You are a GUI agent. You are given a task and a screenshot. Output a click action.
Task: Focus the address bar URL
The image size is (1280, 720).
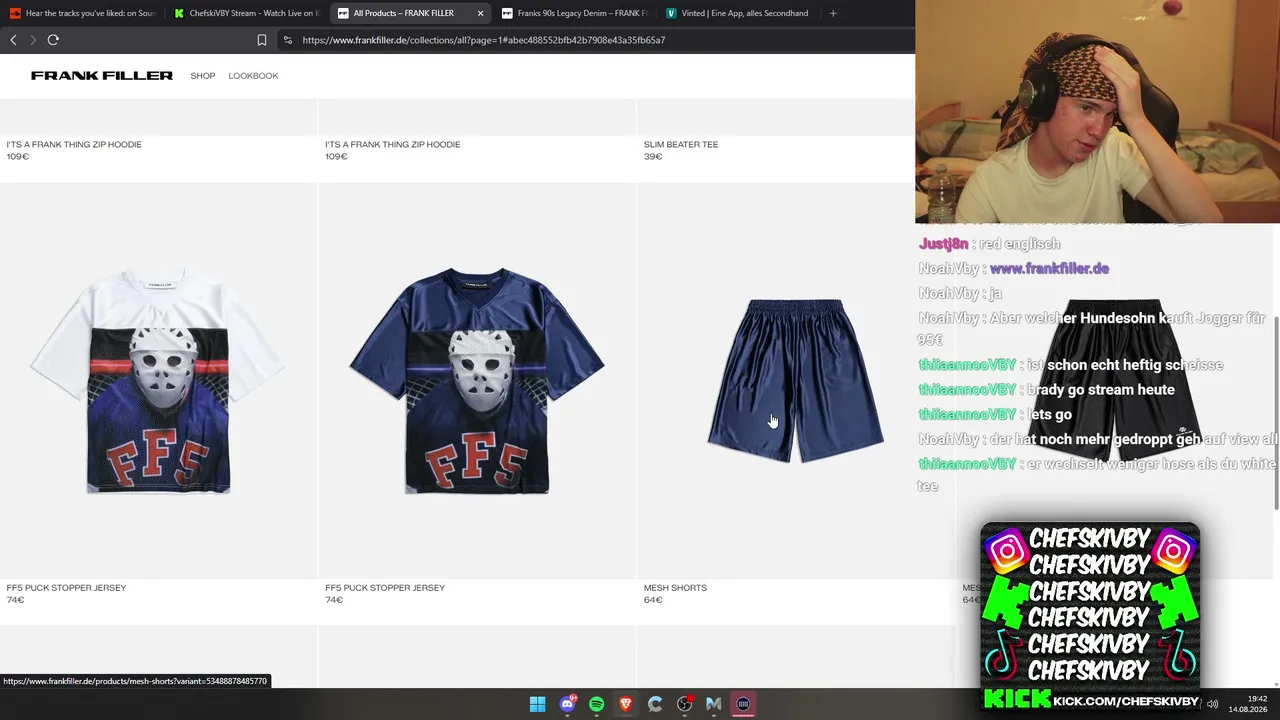coord(484,40)
